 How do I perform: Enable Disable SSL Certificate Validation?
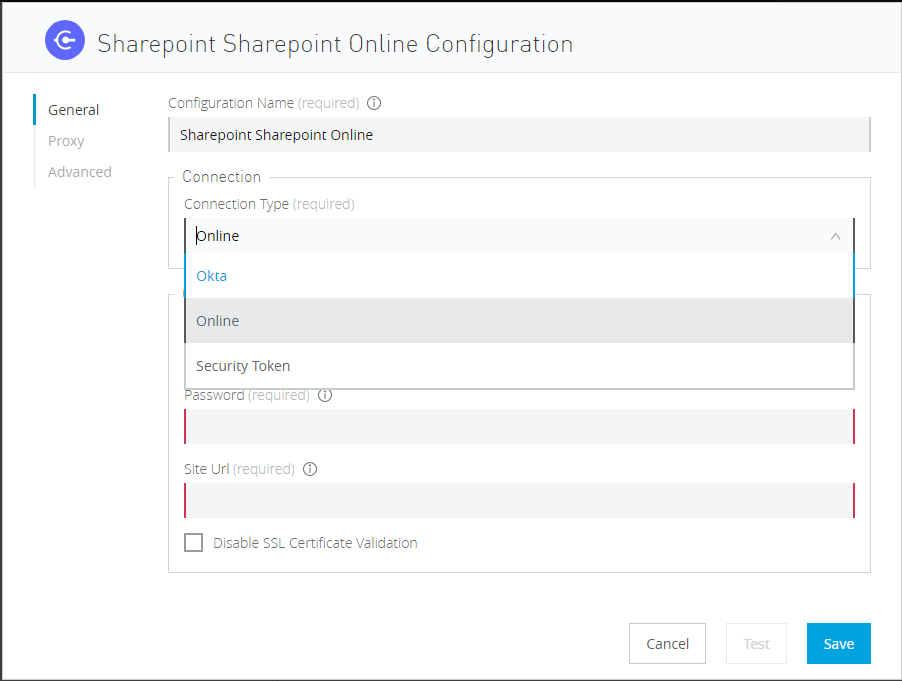tap(193, 542)
